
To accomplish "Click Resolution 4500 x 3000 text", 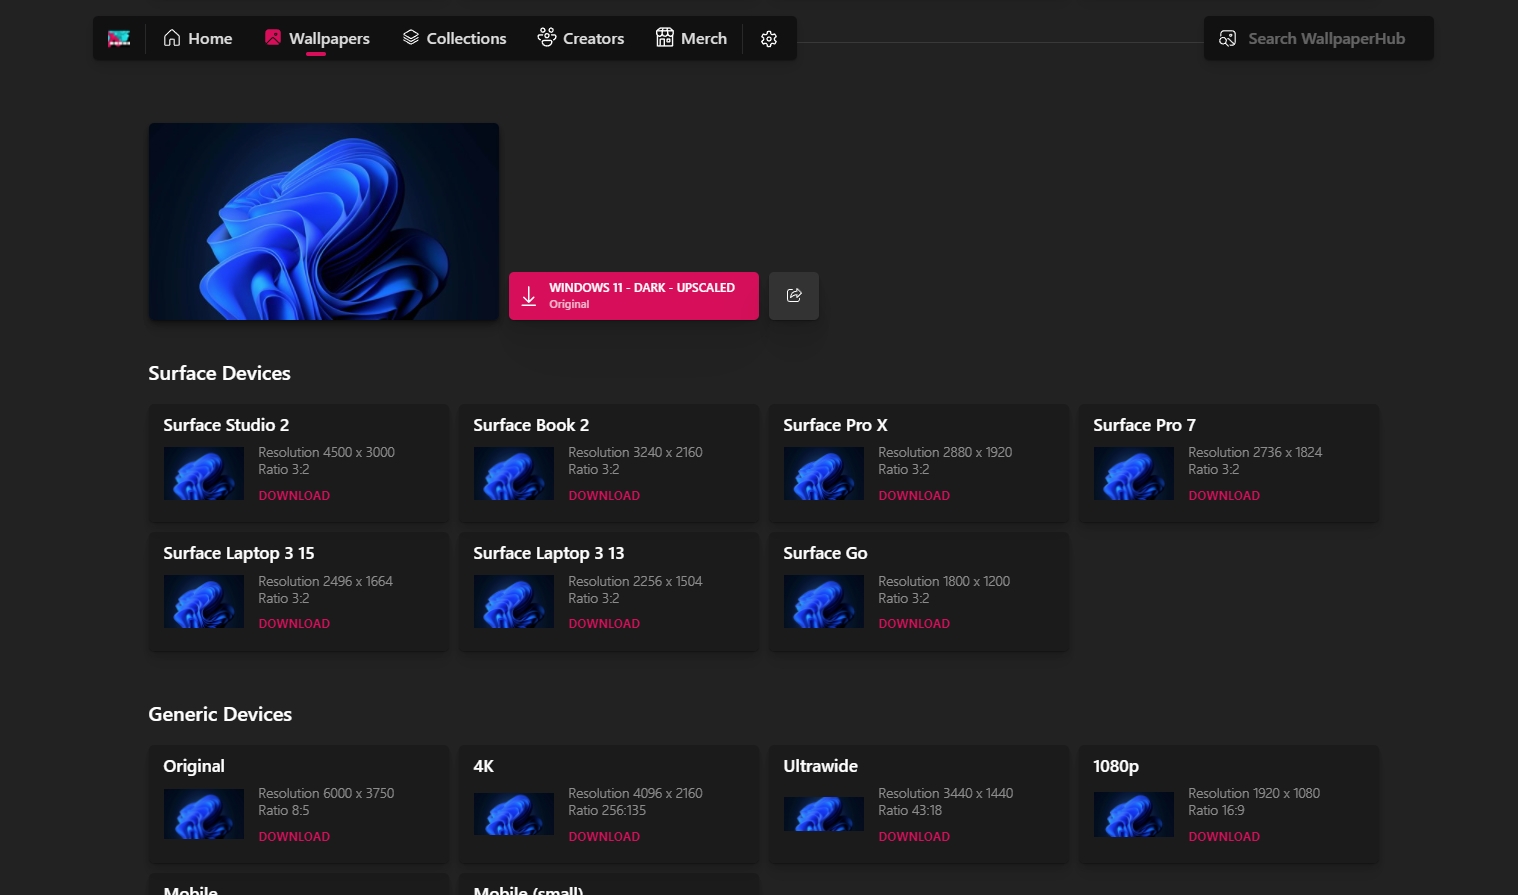I will (326, 452).
